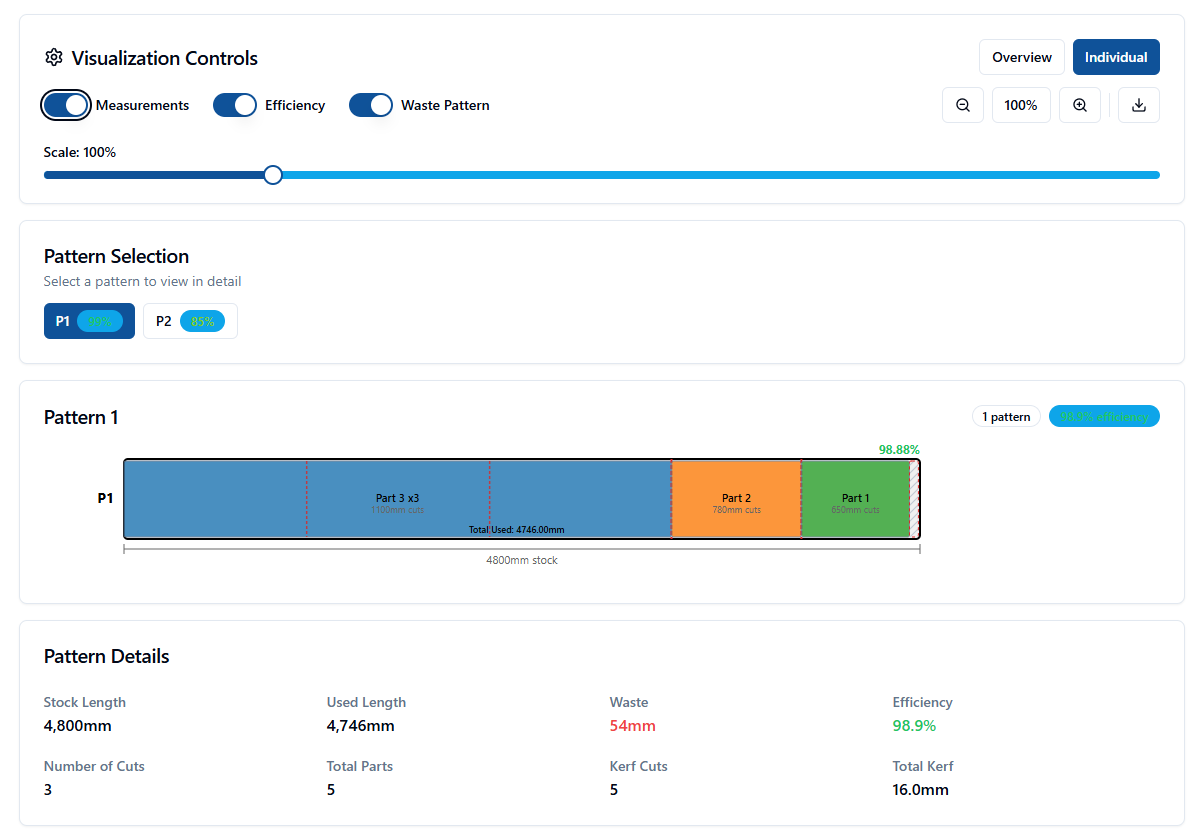Image resolution: width=1194 pixels, height=839 pixels.
Task: Disable the Waste Pattern switch
Action: (371, 105)
